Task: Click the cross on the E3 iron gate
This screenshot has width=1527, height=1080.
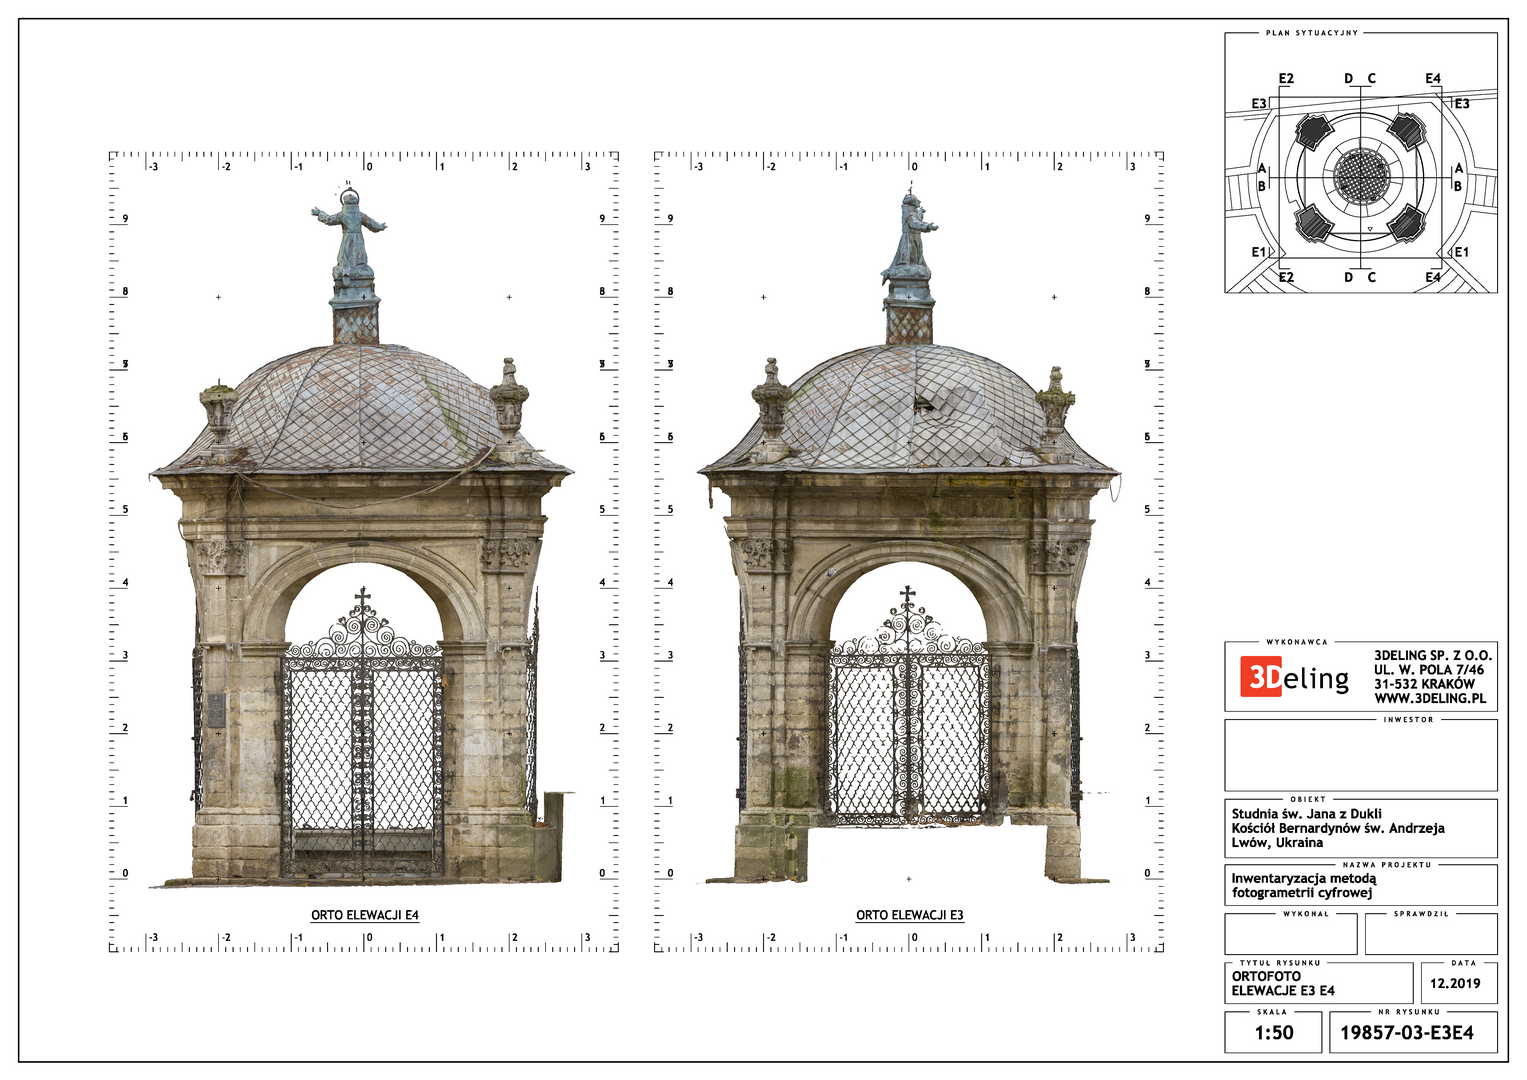Action: tap(908, 598)
